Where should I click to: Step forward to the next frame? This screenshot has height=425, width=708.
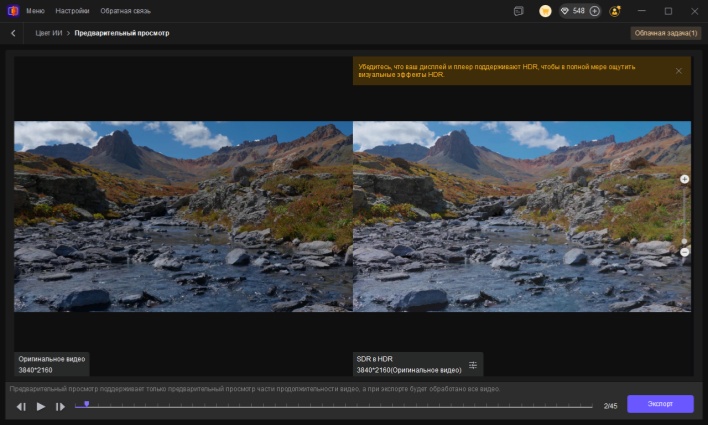point(61,406)
